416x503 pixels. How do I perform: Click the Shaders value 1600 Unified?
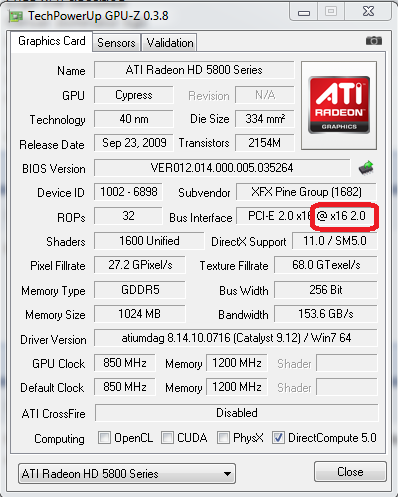149,241
